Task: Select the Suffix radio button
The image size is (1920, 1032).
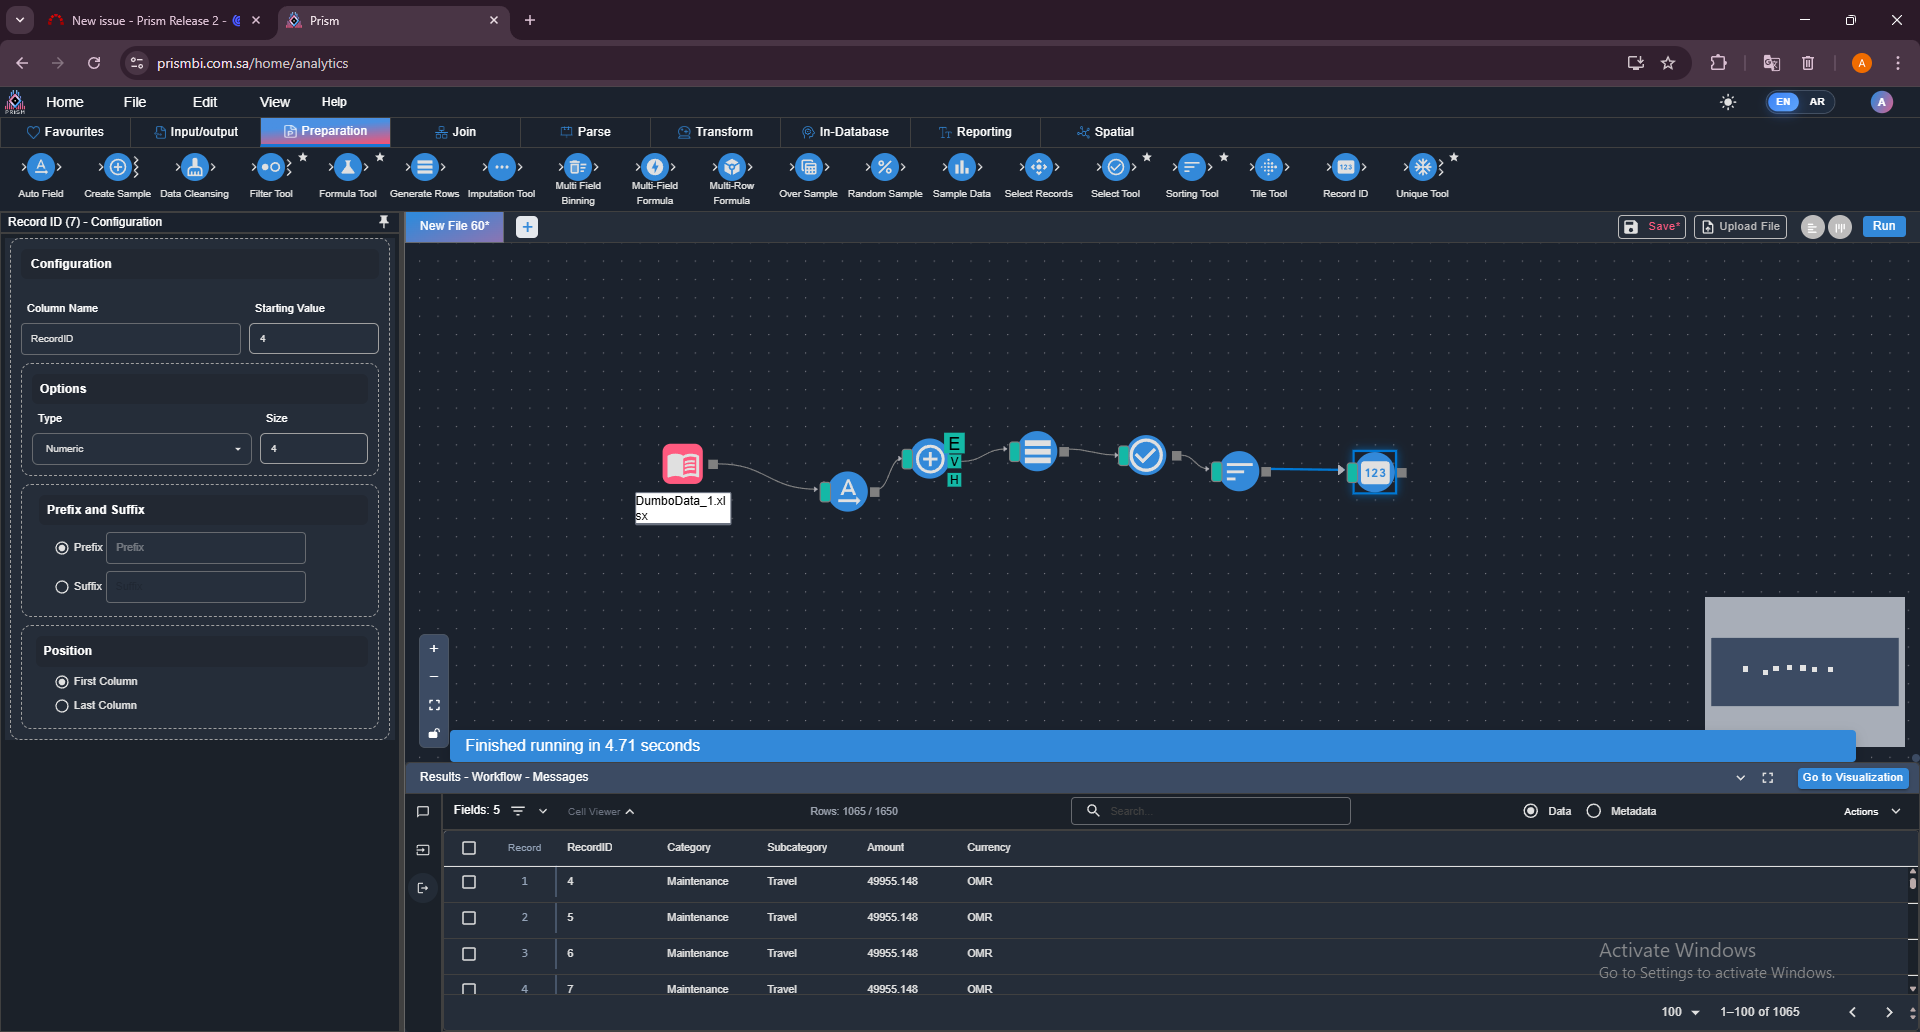Action: coord(62,587)
